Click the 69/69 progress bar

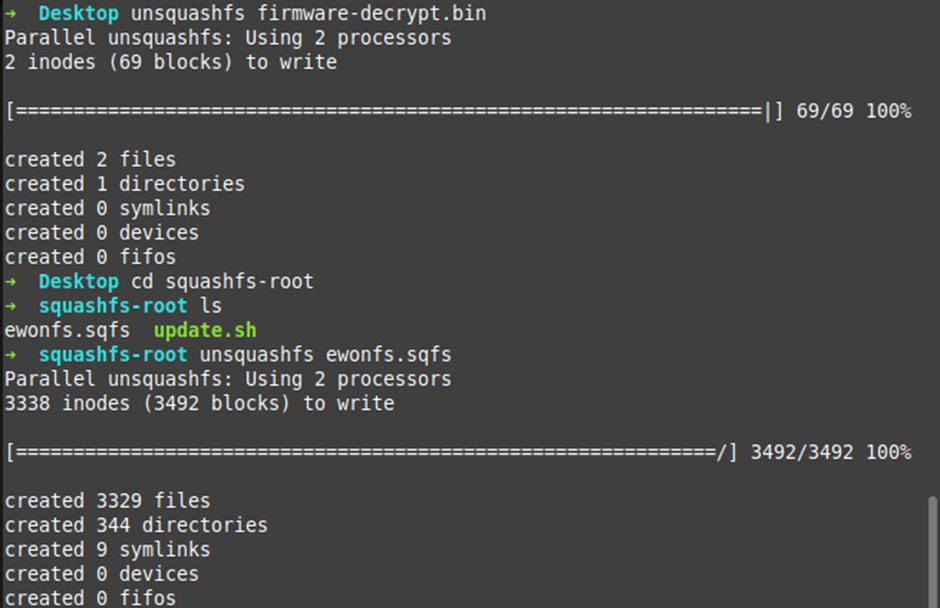point(390,112)
